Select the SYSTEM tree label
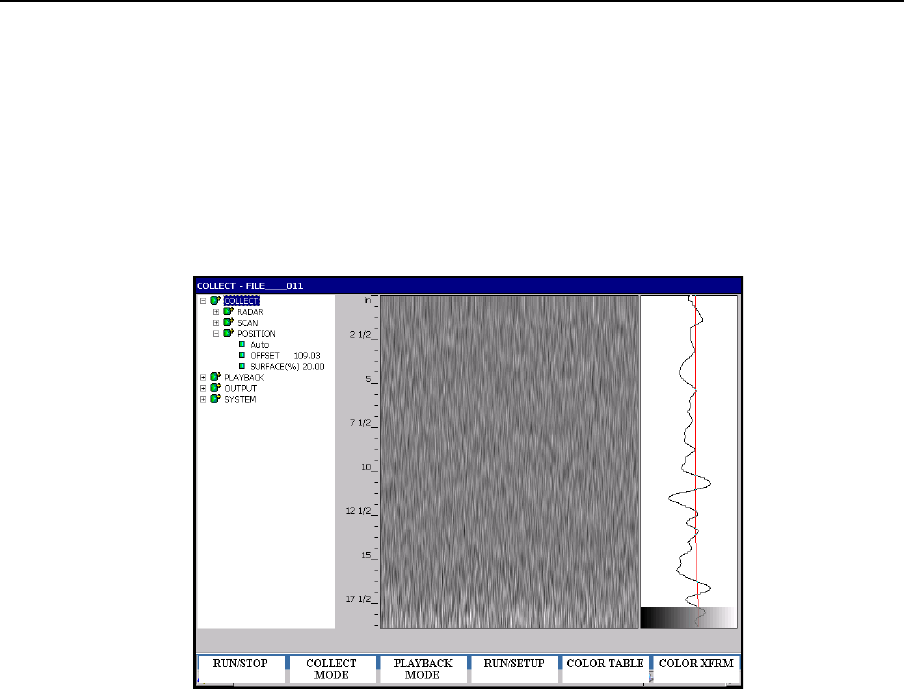 click(240, 400)
